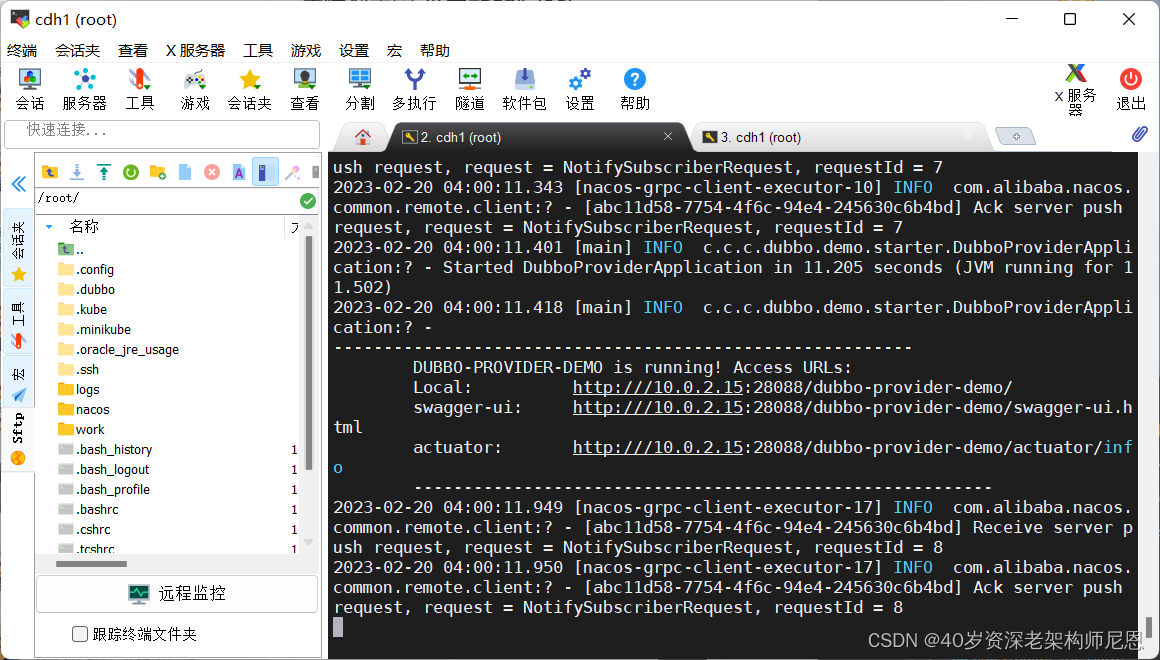Image resolution: width=1160 pixels, height=660 pixels.
Task: Refresh the SFTP folder with green icon
Action: [x=131, y=172]
